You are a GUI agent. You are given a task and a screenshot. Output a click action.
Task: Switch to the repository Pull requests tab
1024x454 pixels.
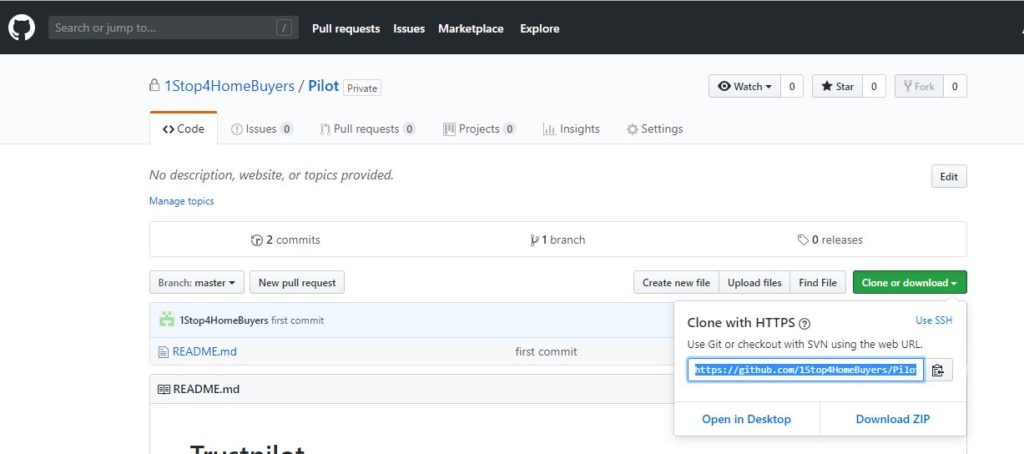(x=368, y=129)
